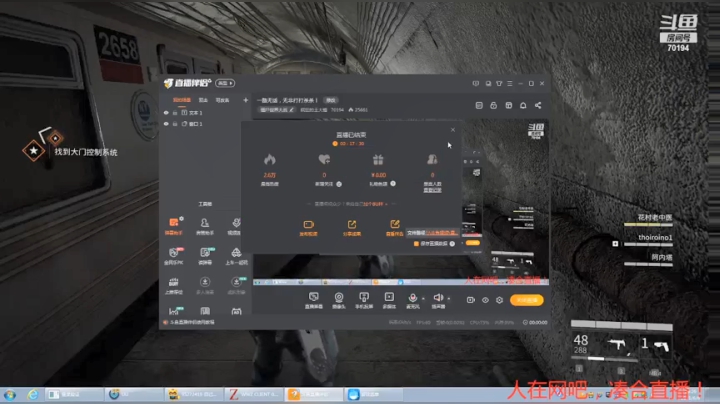Open the notes list icon in top right panel
This screenshot has width=720, height=404.
pos(479,105)
